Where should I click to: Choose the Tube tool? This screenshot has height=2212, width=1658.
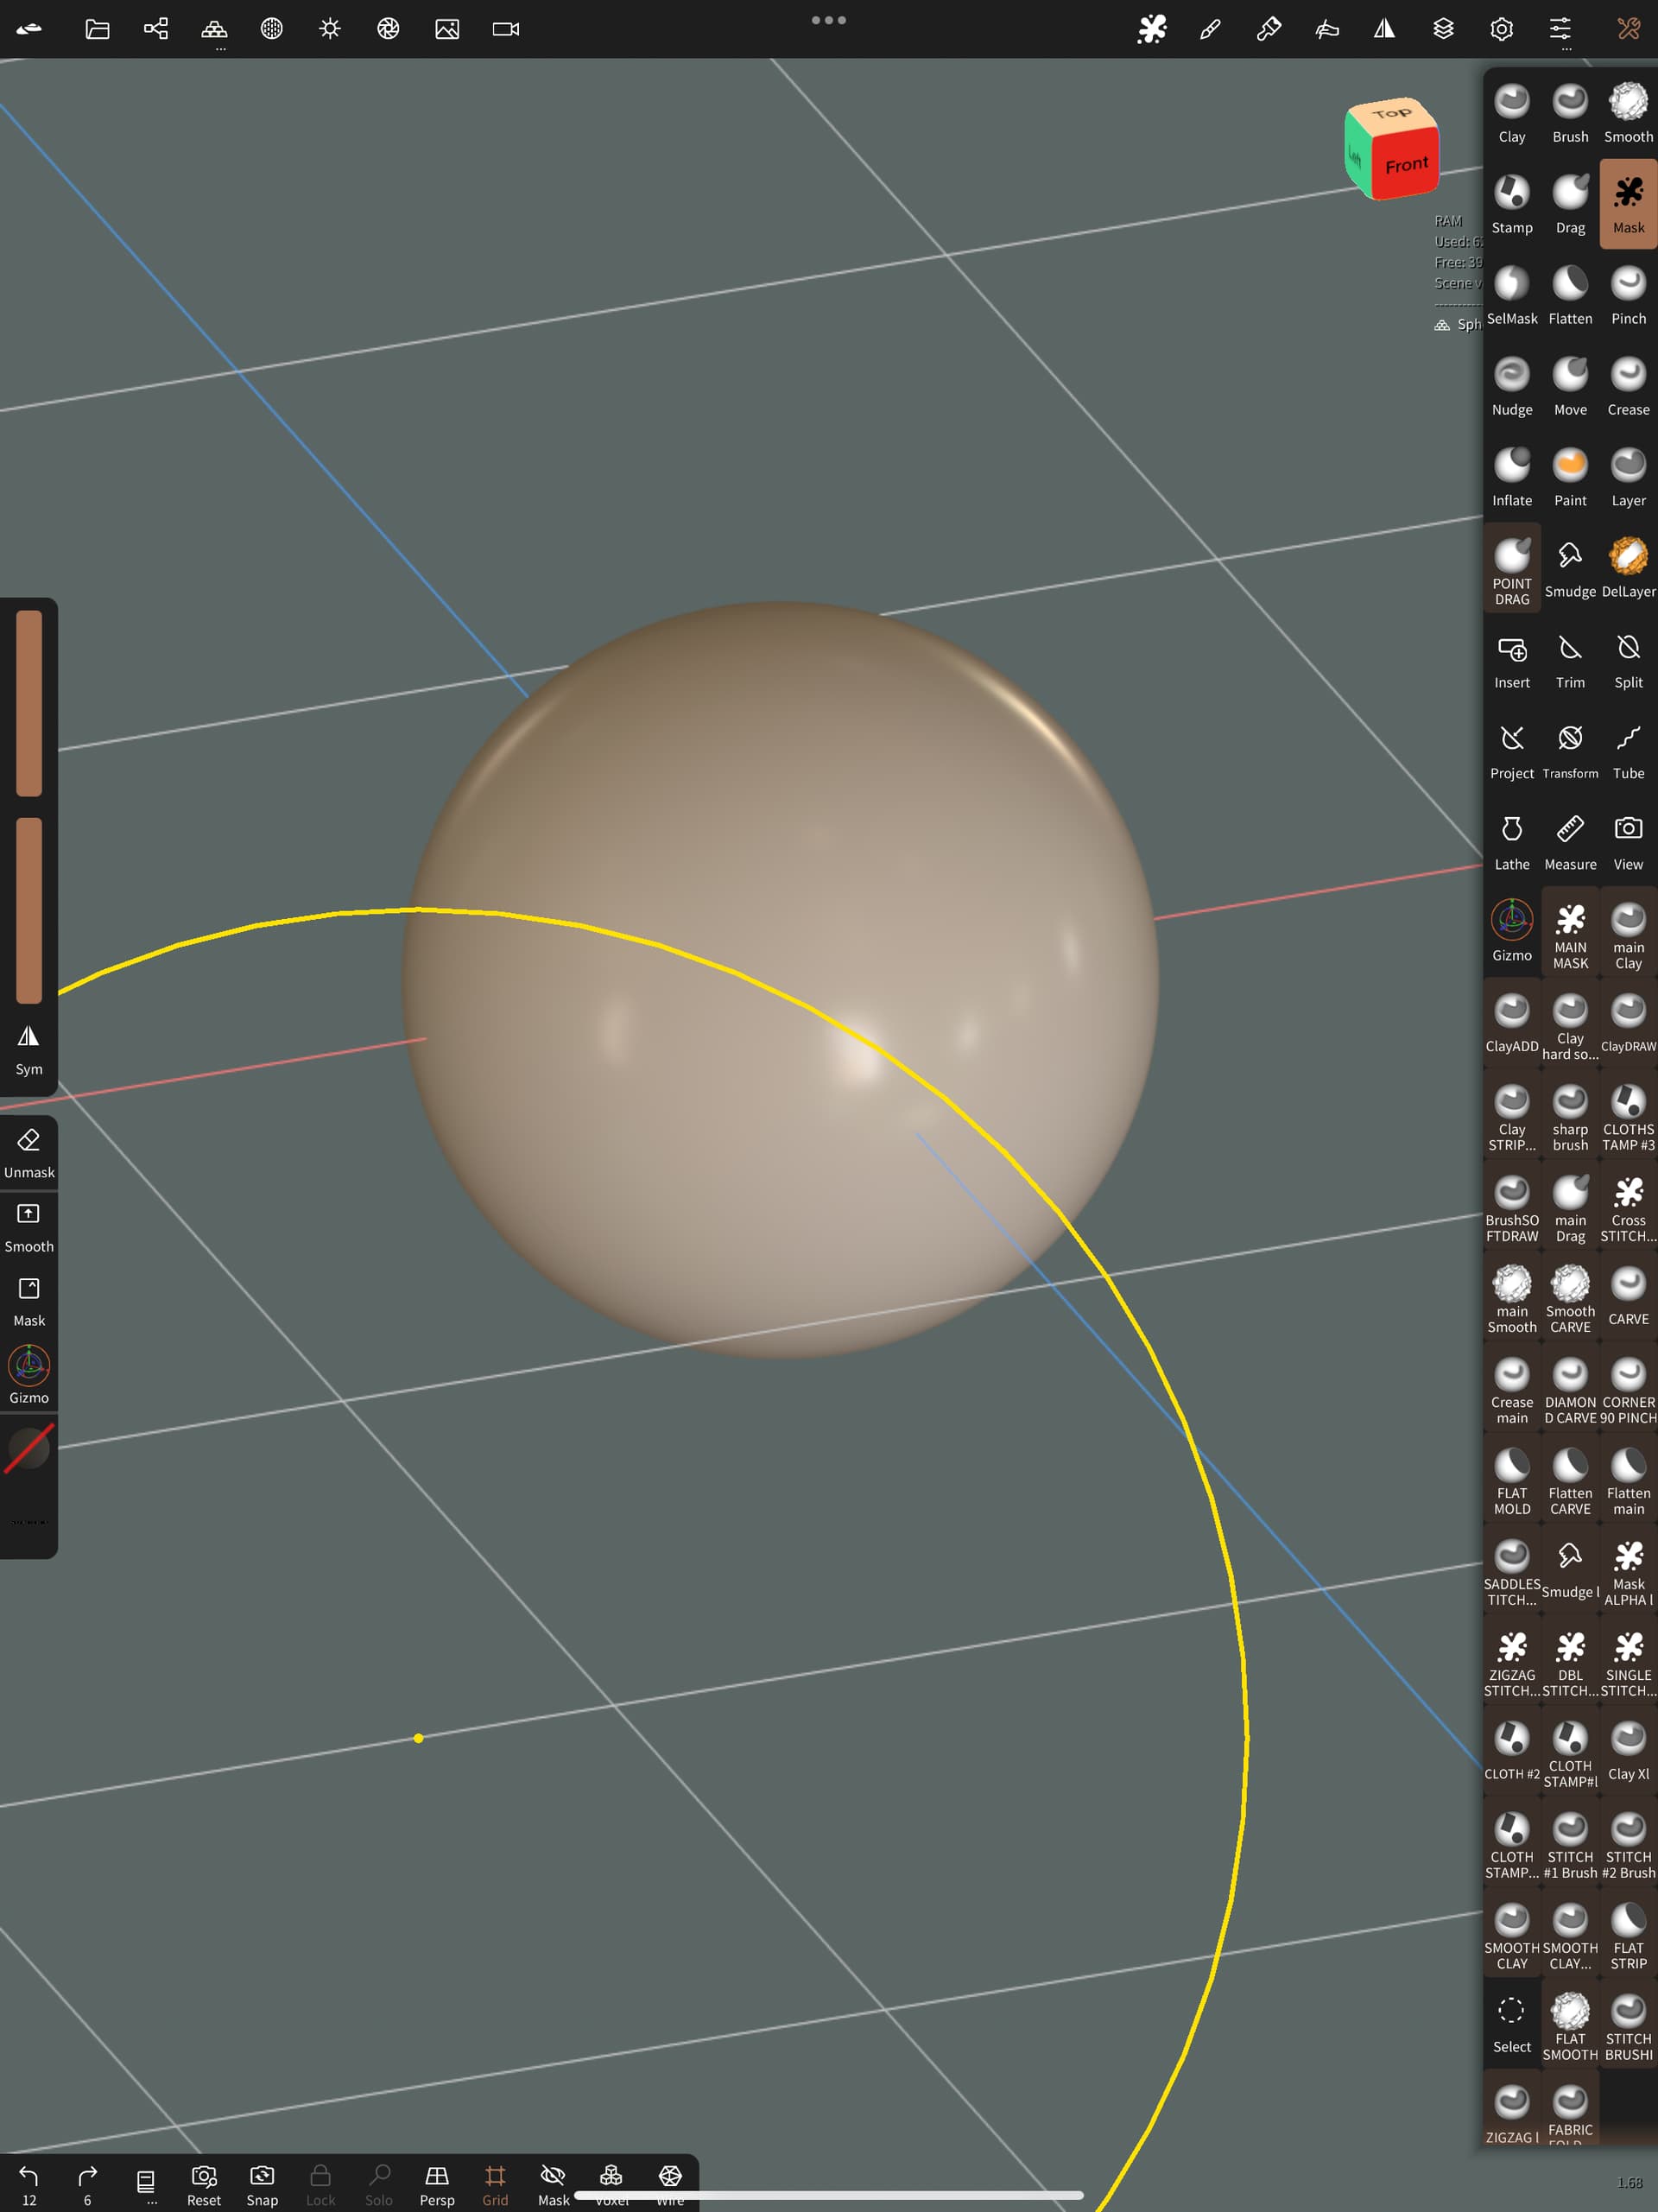pyautogui.click(x=1627, y=750)
